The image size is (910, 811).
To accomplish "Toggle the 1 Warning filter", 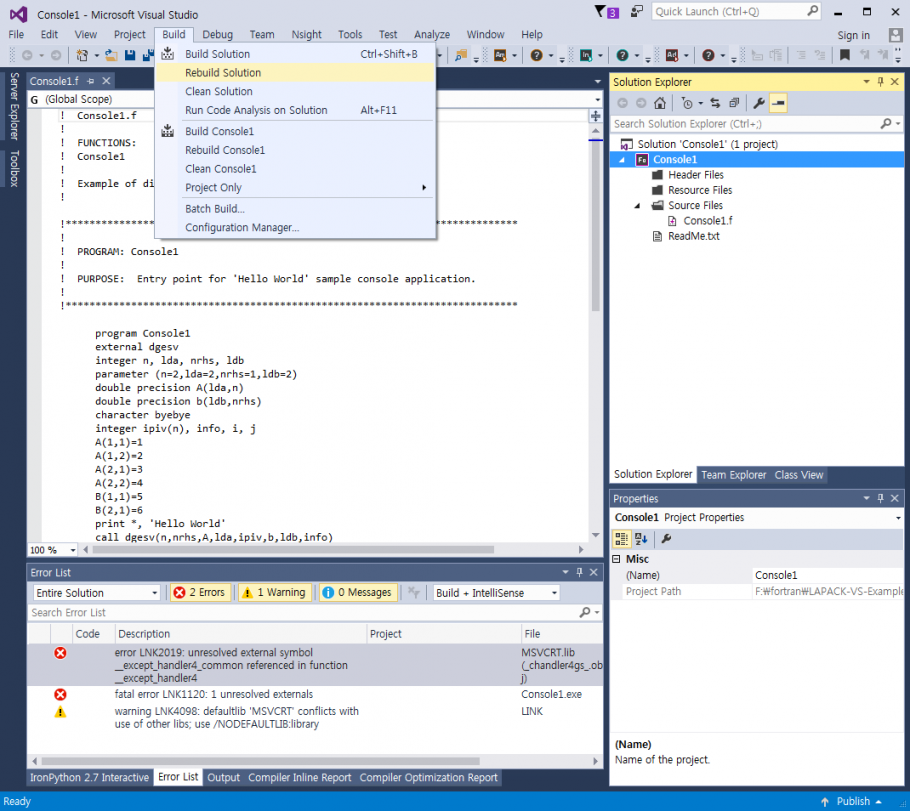I will point(275,593).
